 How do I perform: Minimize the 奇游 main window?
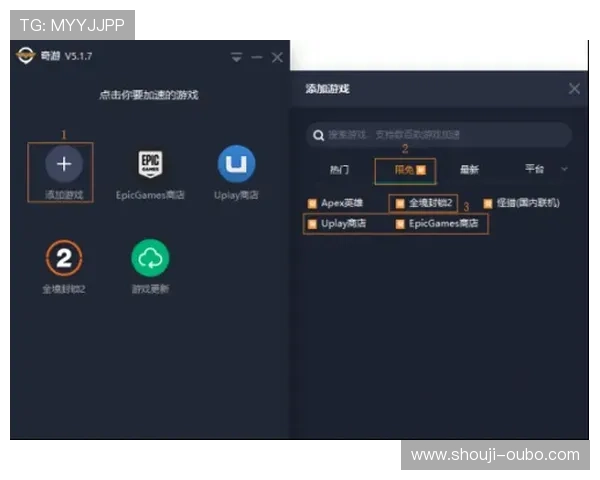pyautogui.click(x=257, y=57)
